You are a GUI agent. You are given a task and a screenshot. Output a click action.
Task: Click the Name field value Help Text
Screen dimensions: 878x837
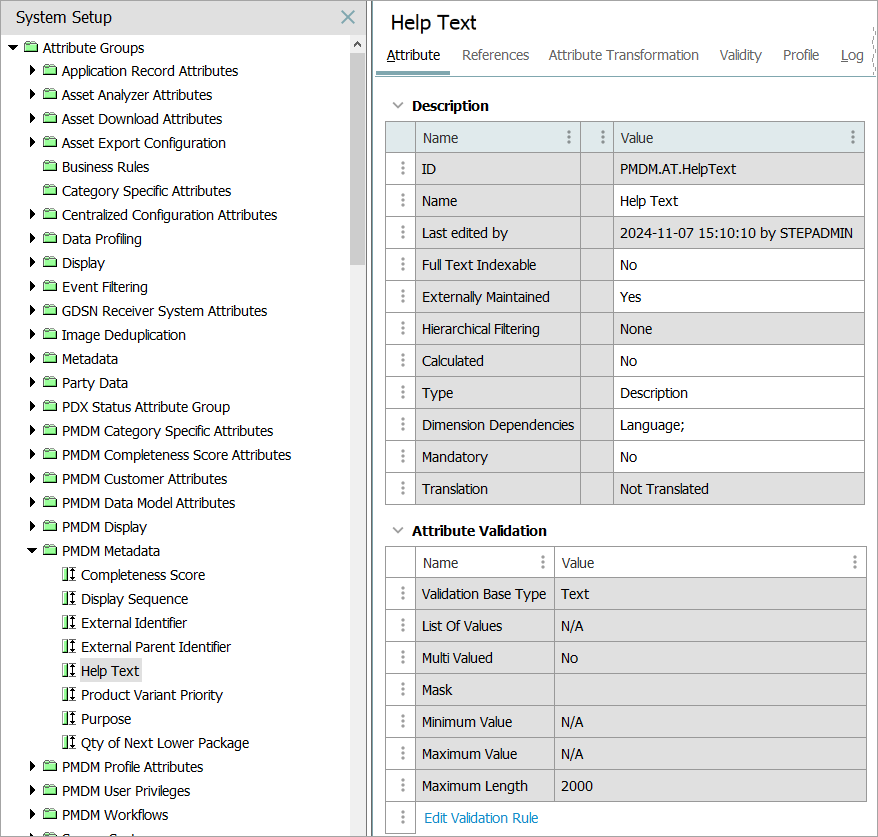click(x=649, y=201)
